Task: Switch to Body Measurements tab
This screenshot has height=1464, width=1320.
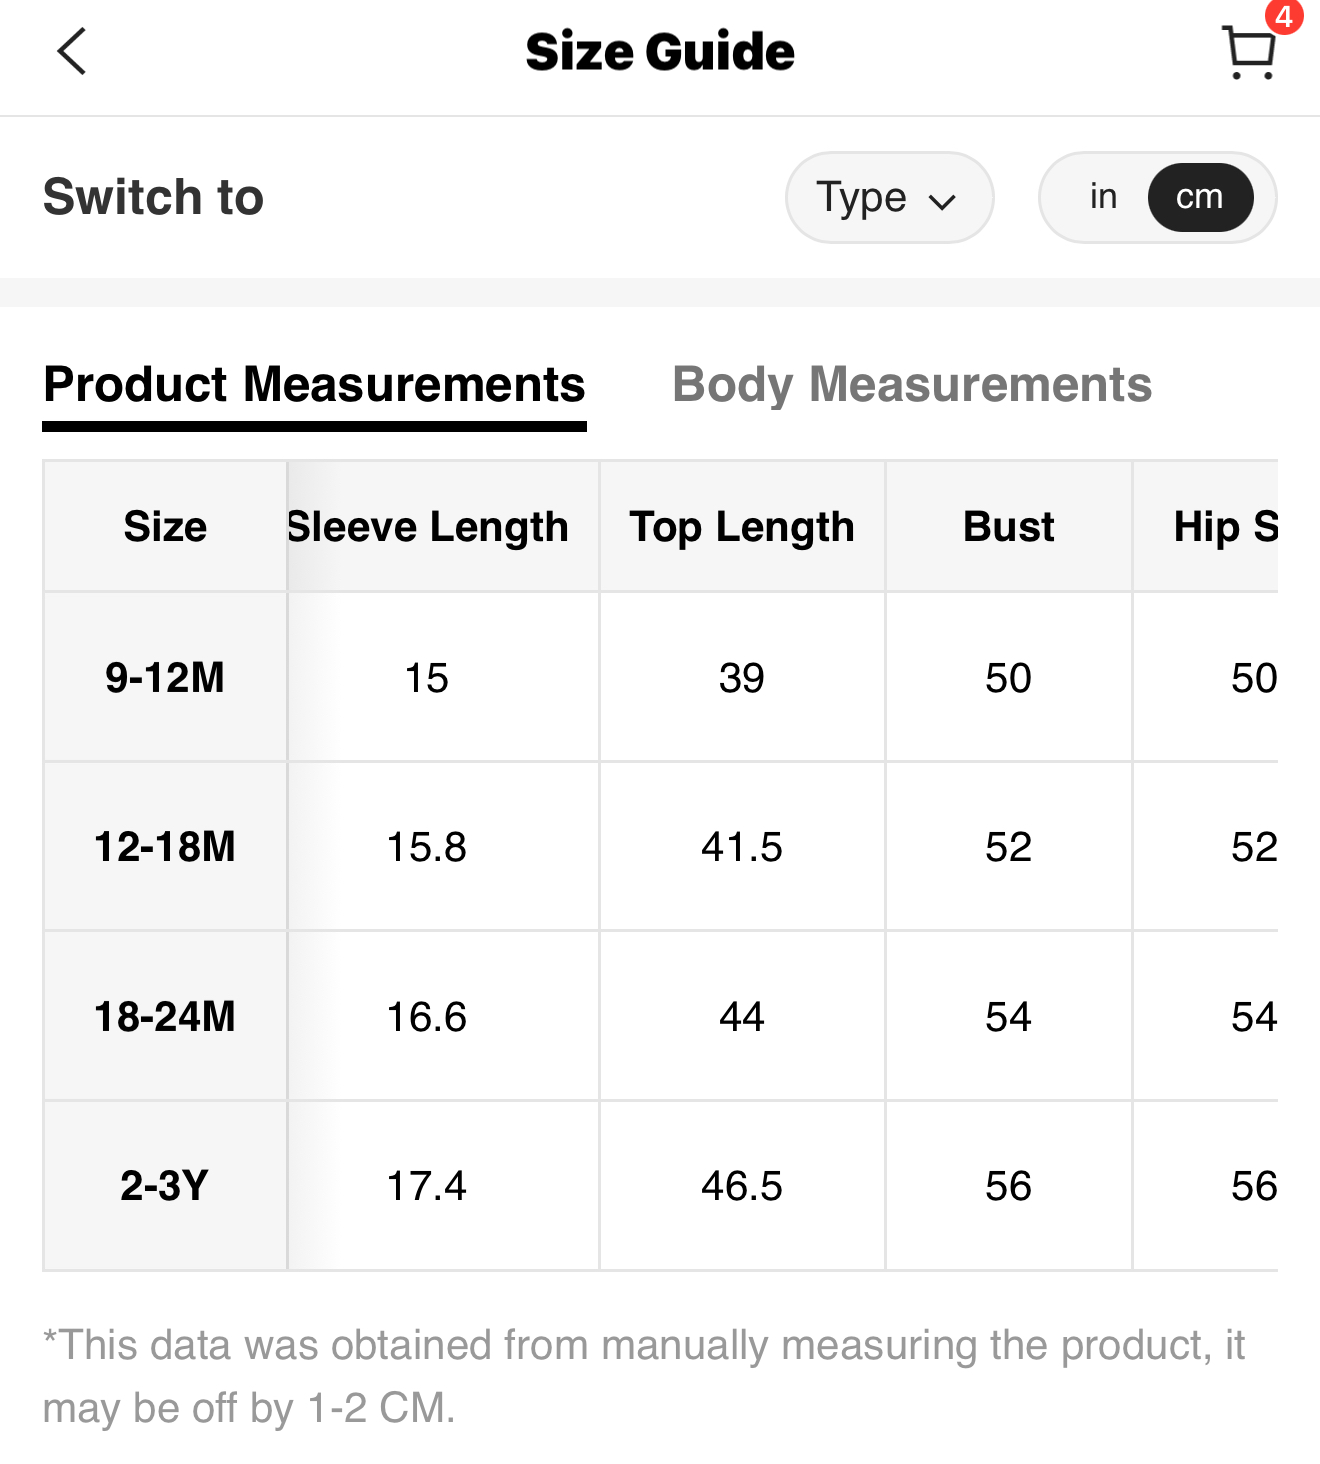Action: (911, 385)
